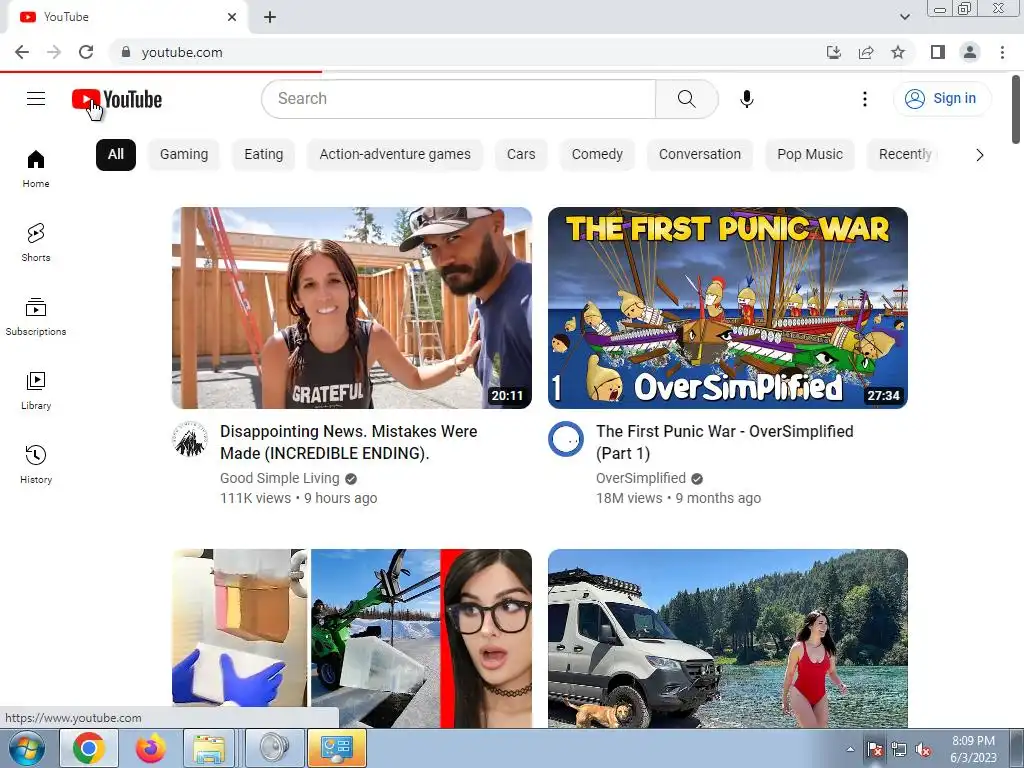The width and height of the screenshot is (1024, 768).
Task: Close the YouTube tab
Action: pyautogui.click(x=232, y=17)
